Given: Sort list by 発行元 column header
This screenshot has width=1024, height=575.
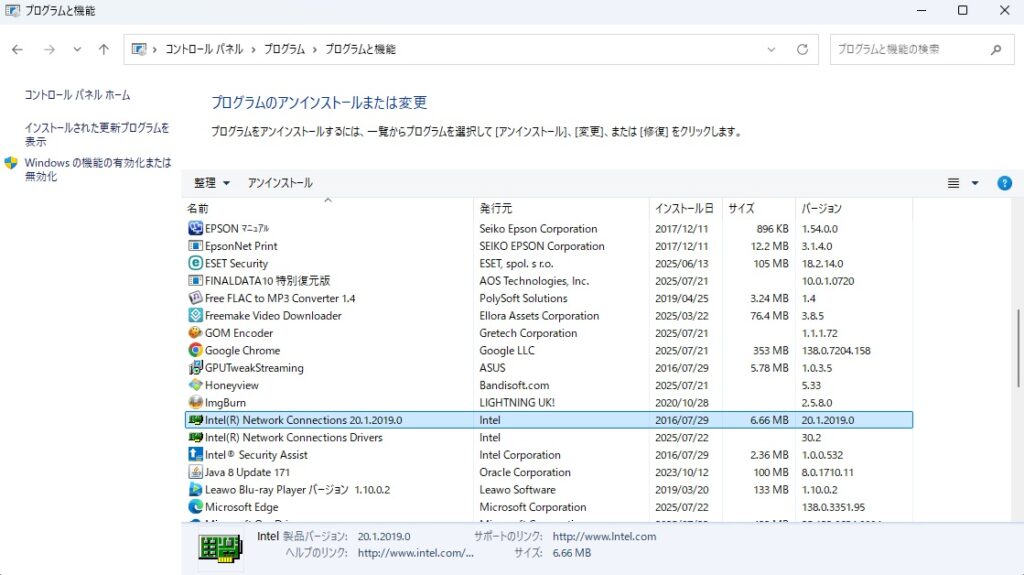Looking at the screenshot, I should click(496, 209).
